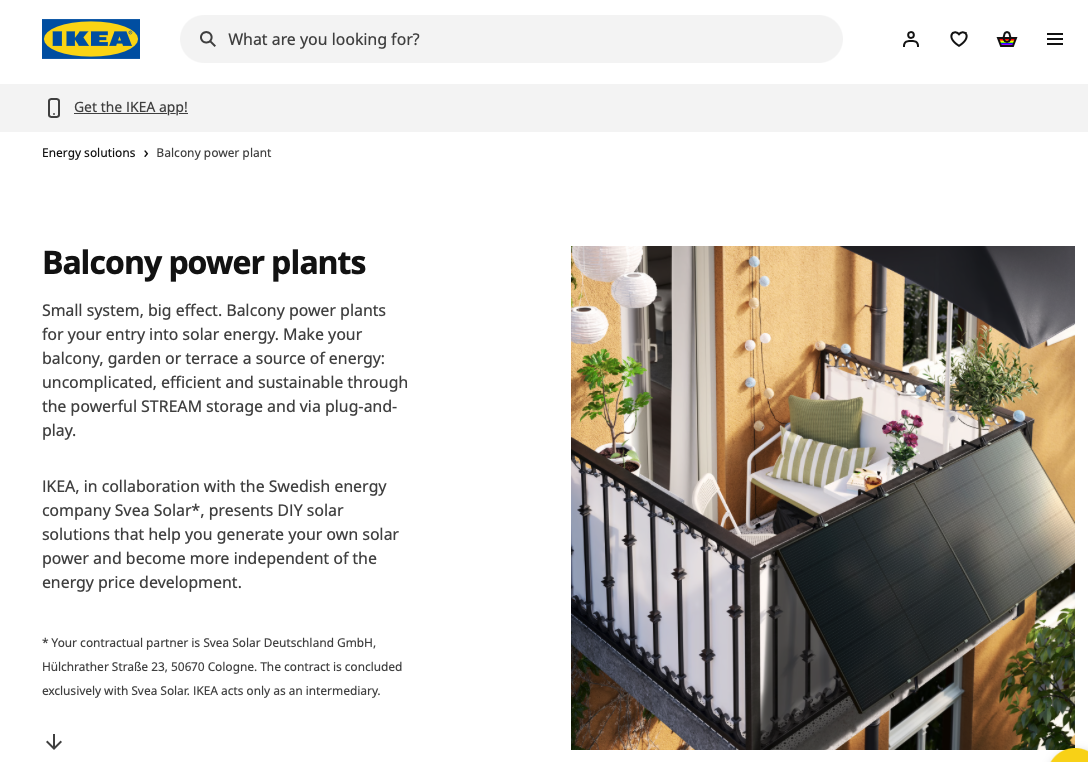This screenshot has width=1088, height=762.
Task: Click the smartphone icon in the app banner
Action: pyautogui.click(x=53, y=107)
